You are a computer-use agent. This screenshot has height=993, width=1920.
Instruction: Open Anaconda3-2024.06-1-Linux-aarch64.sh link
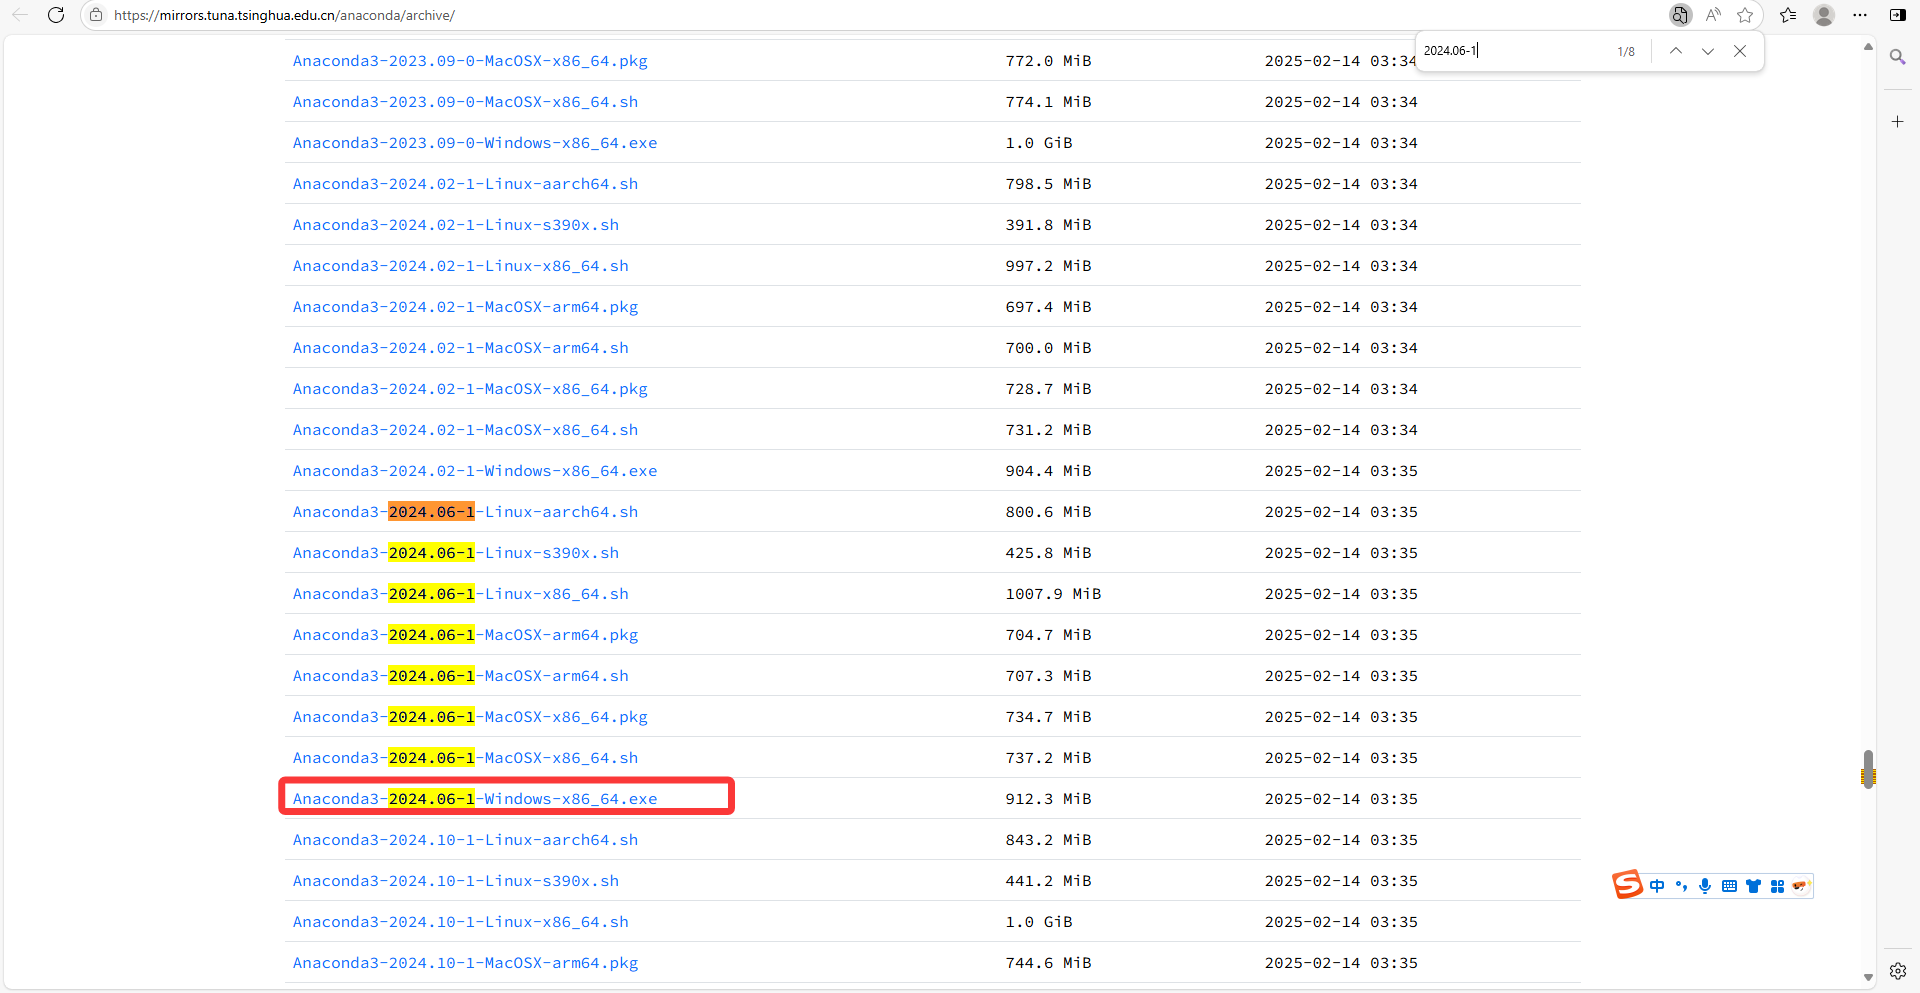[465, 512]
